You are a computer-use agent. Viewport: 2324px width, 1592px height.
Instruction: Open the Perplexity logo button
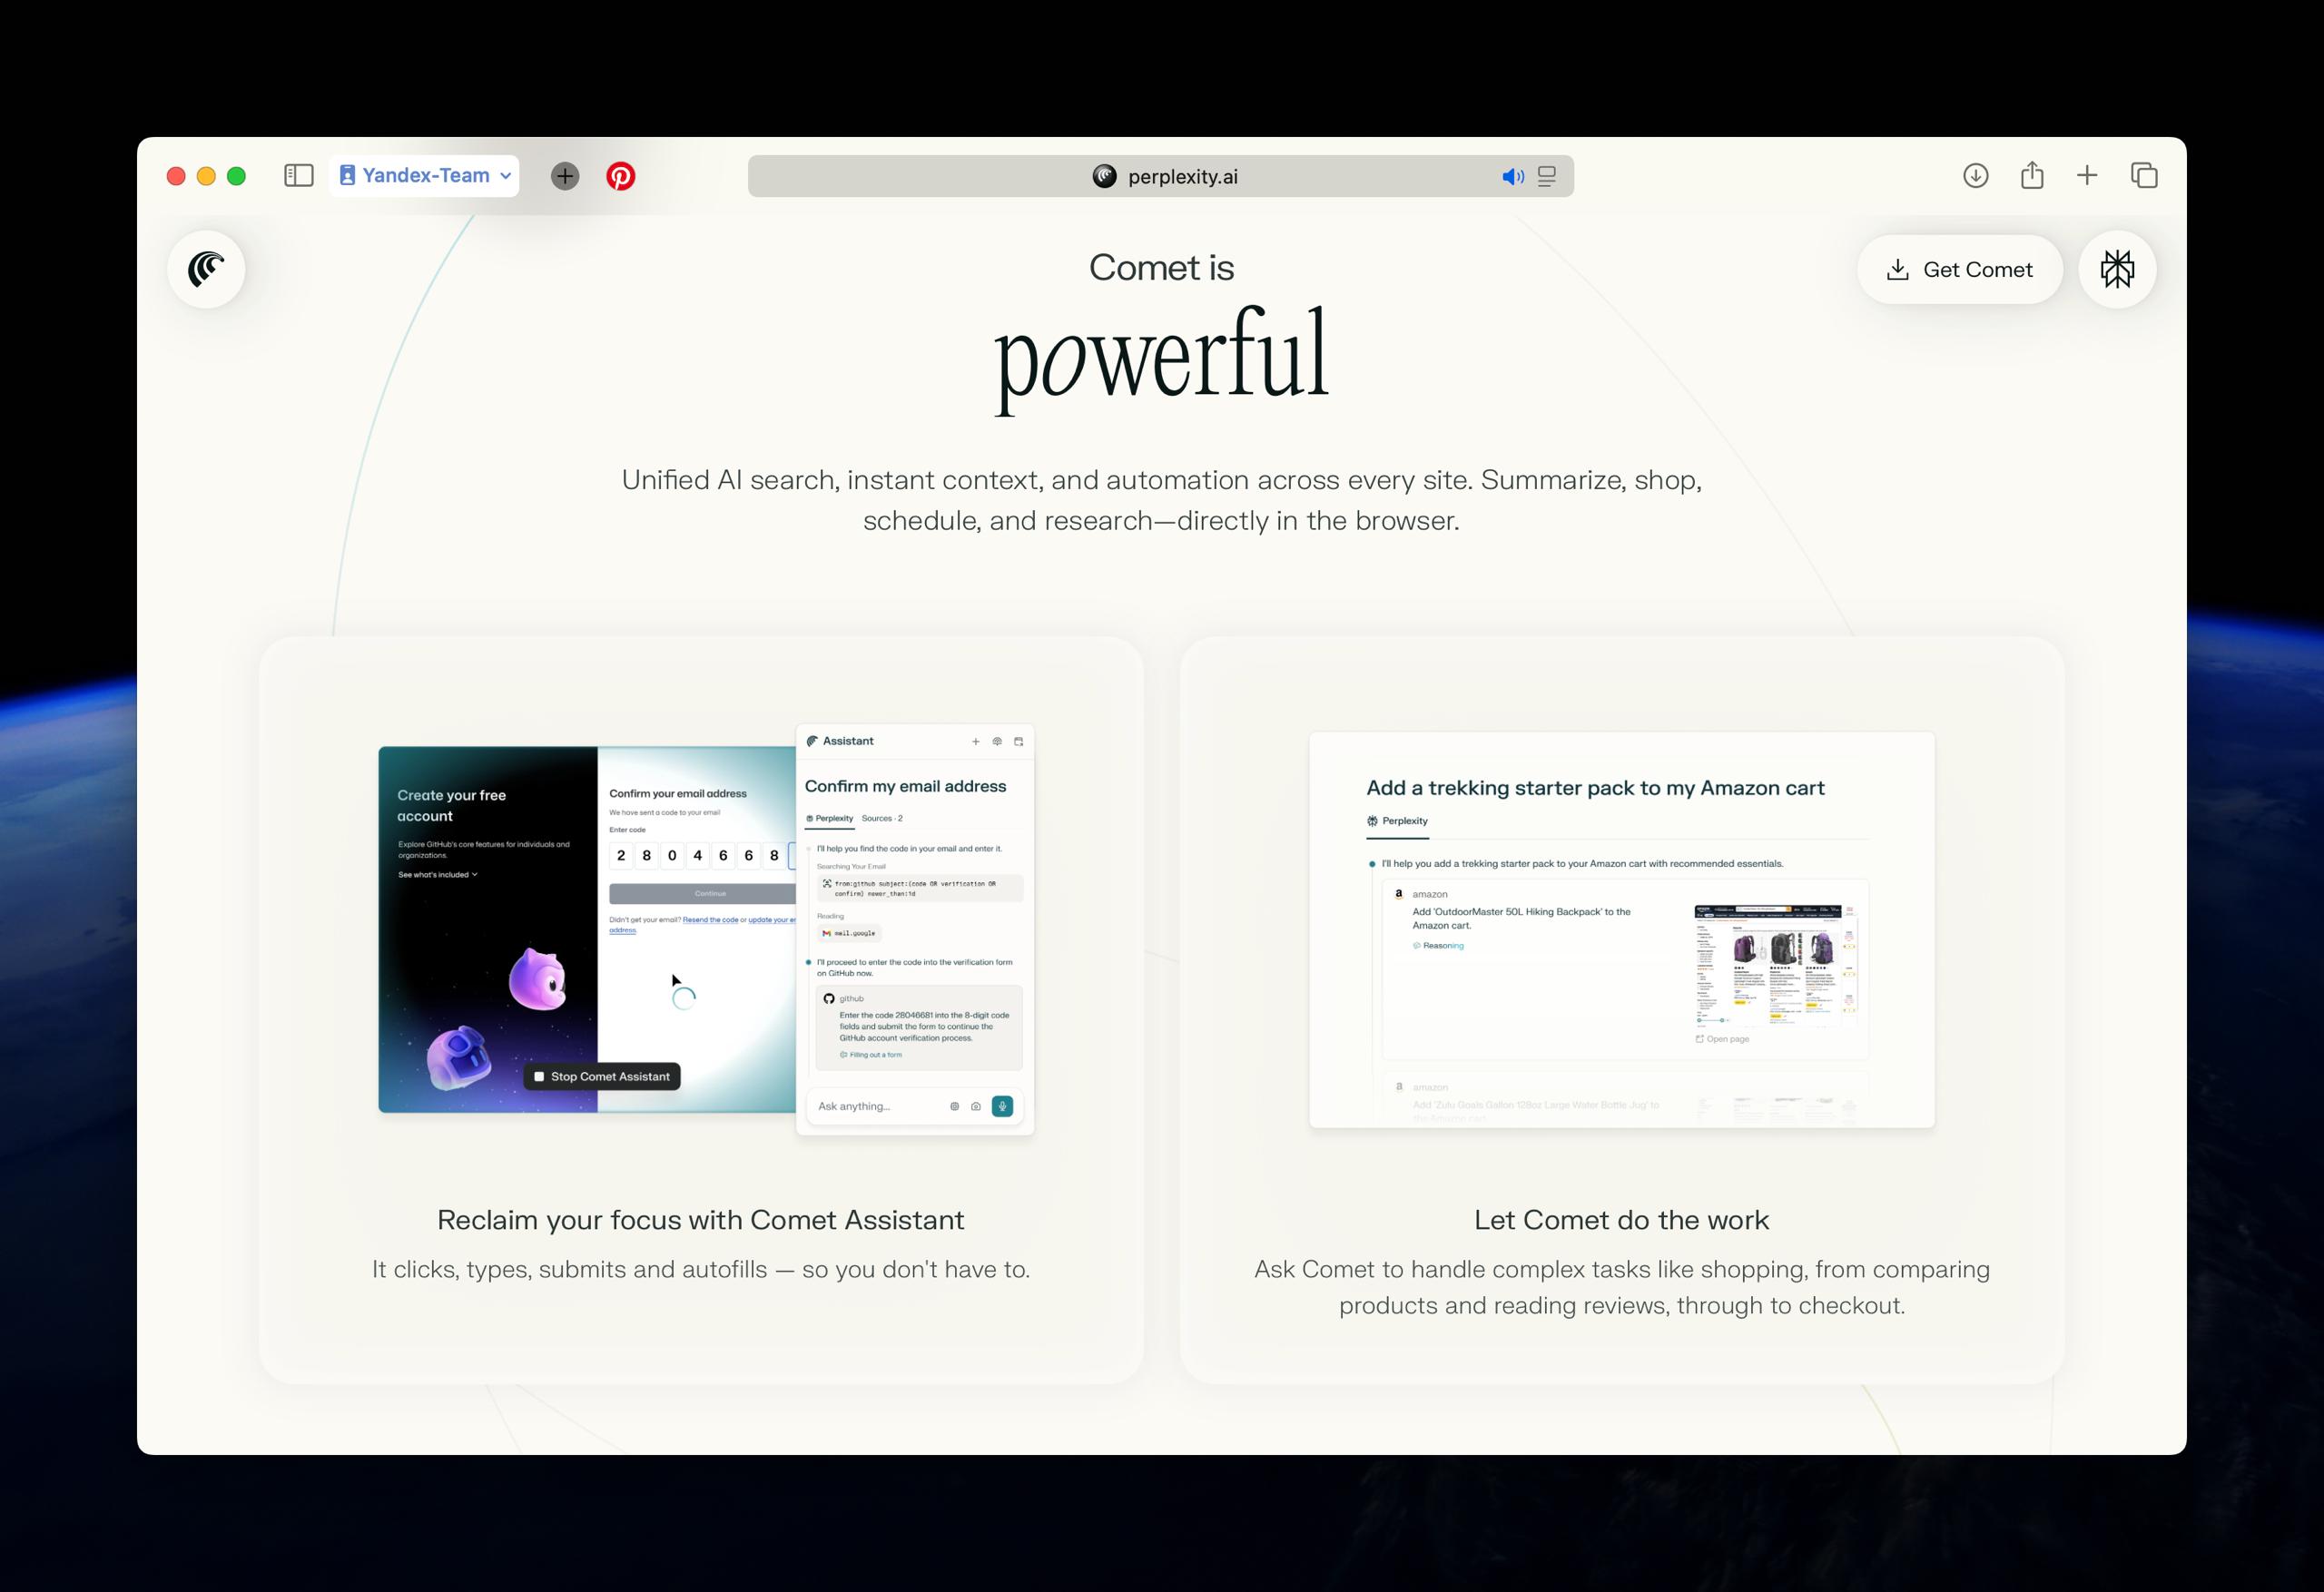click(x=2117, y=269)
